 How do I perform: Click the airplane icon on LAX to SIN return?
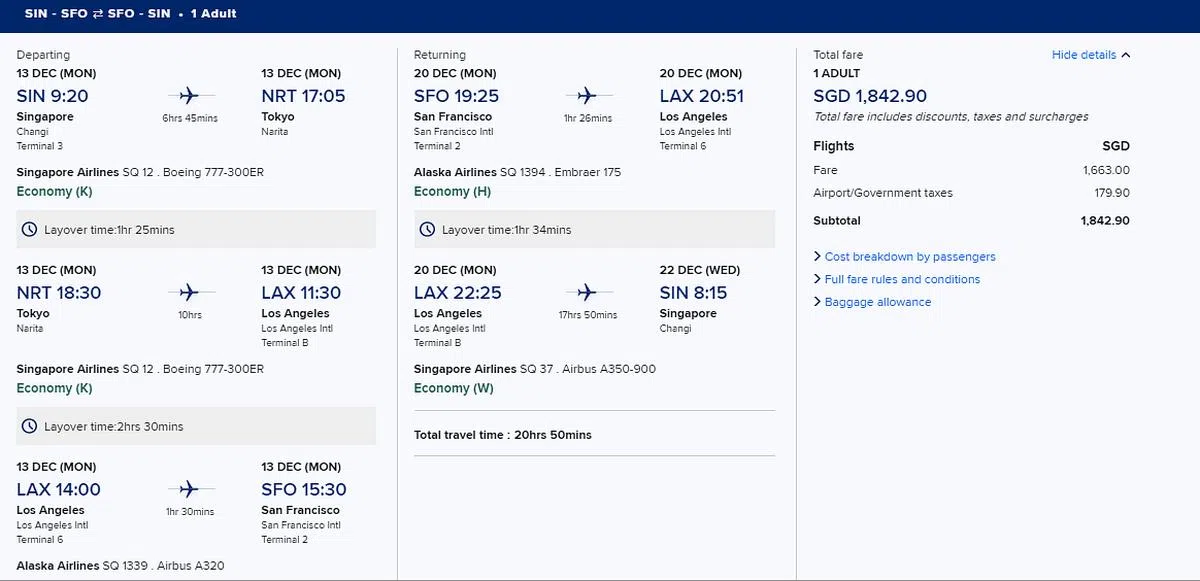click(x=586, y=292)
